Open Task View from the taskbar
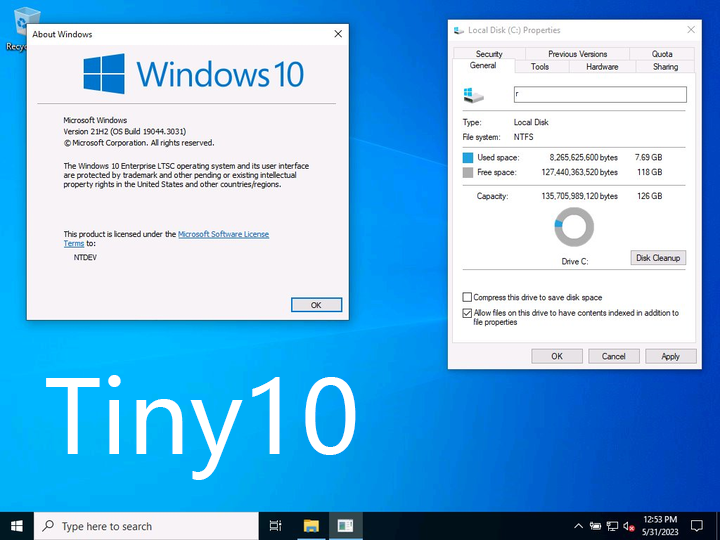The width and height of the screenshot is (720, 540). pos(276,526)
